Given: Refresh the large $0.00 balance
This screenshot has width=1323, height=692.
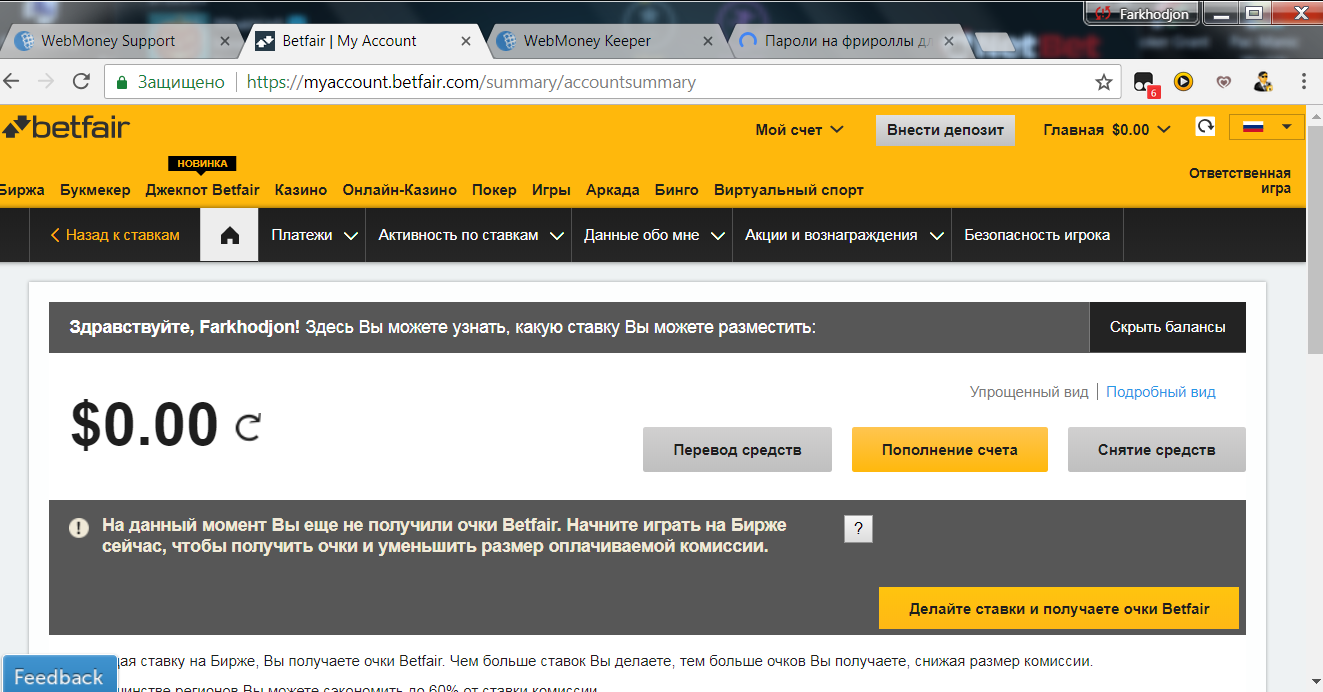Looking at the screenshot, I should coord(248,428).
